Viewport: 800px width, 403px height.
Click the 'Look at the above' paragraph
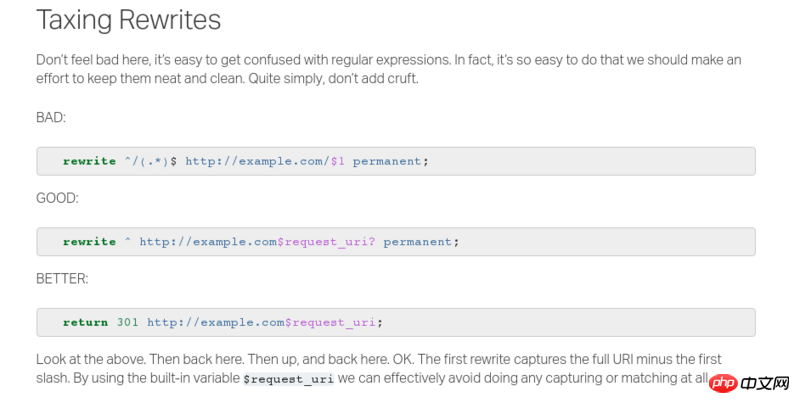[x=379, y=368]
